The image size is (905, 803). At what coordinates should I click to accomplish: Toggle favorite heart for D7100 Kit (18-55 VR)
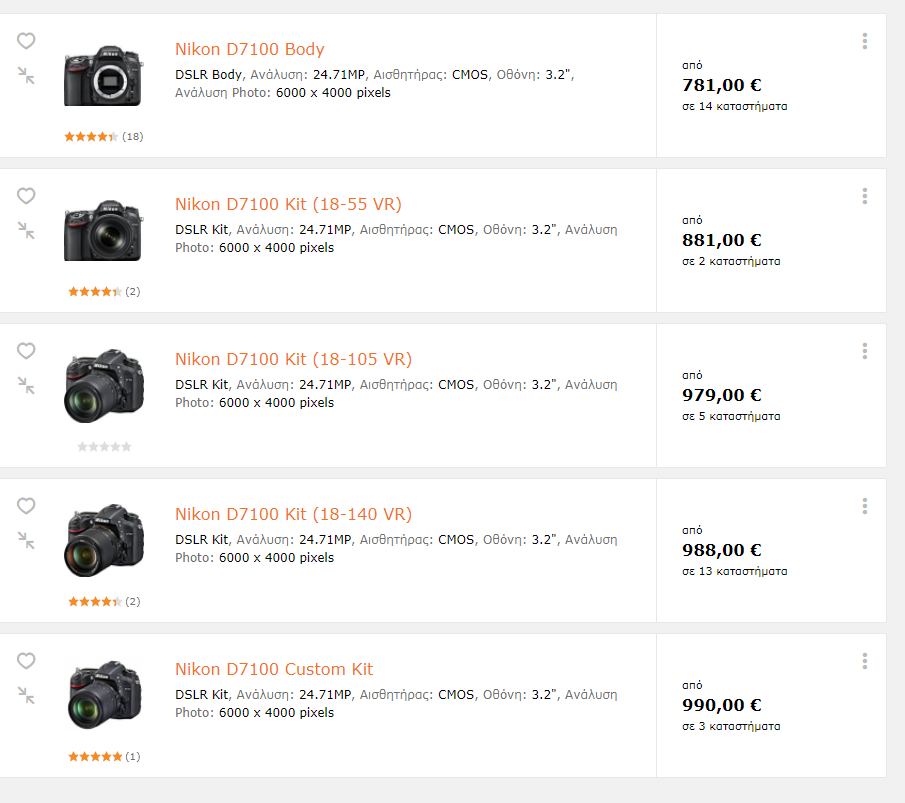coord(26,196)
